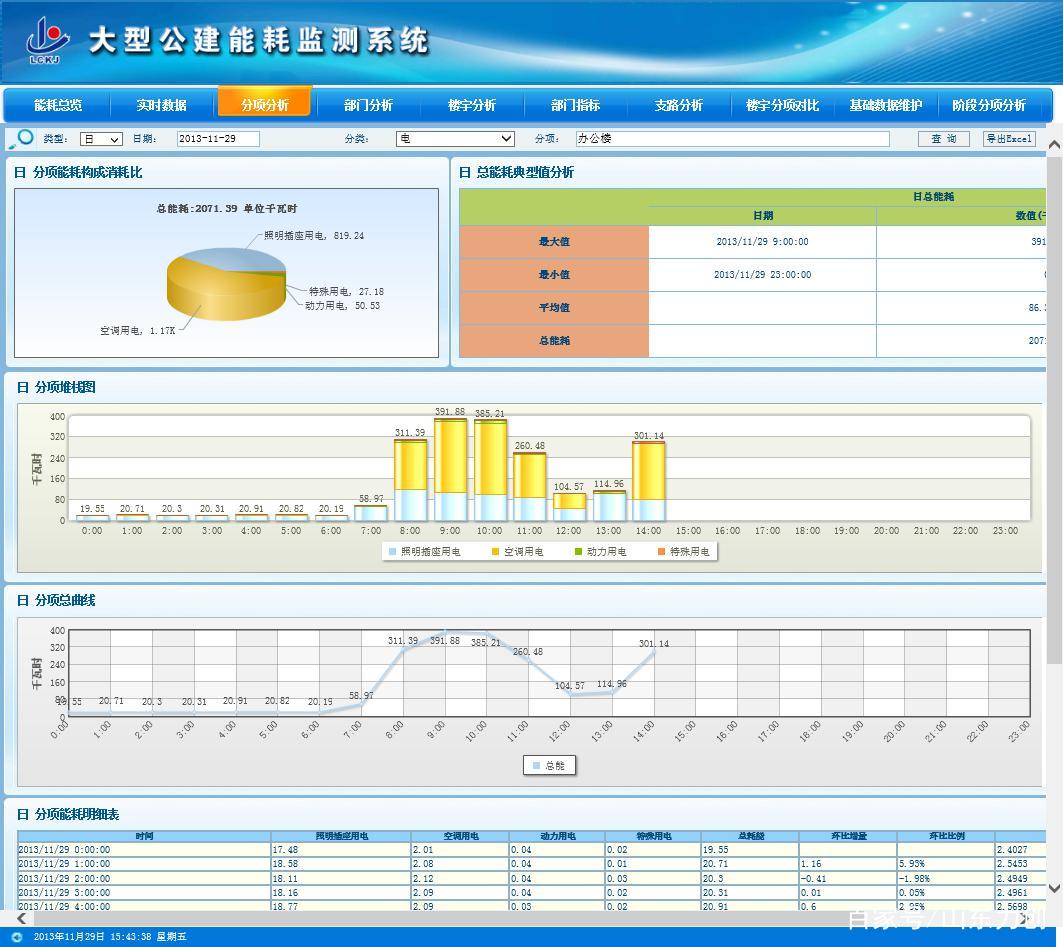The image size is (1063, 947).
Task: Toggle 总能 legend in line chart
Action: tap(549, 765)
